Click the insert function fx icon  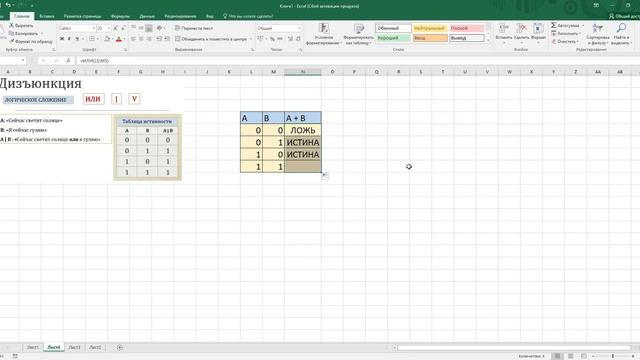pos(68,60)
